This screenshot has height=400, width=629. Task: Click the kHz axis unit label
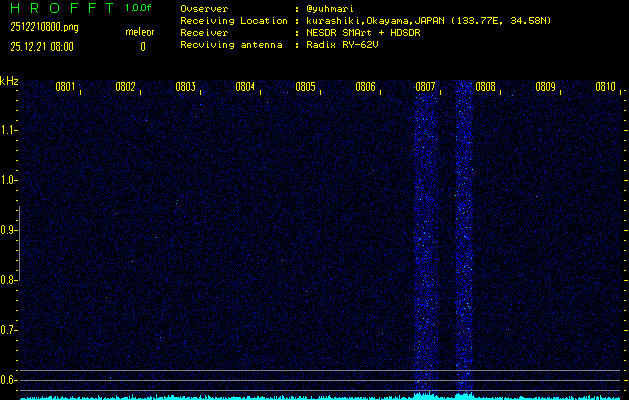tap(9, 81)
